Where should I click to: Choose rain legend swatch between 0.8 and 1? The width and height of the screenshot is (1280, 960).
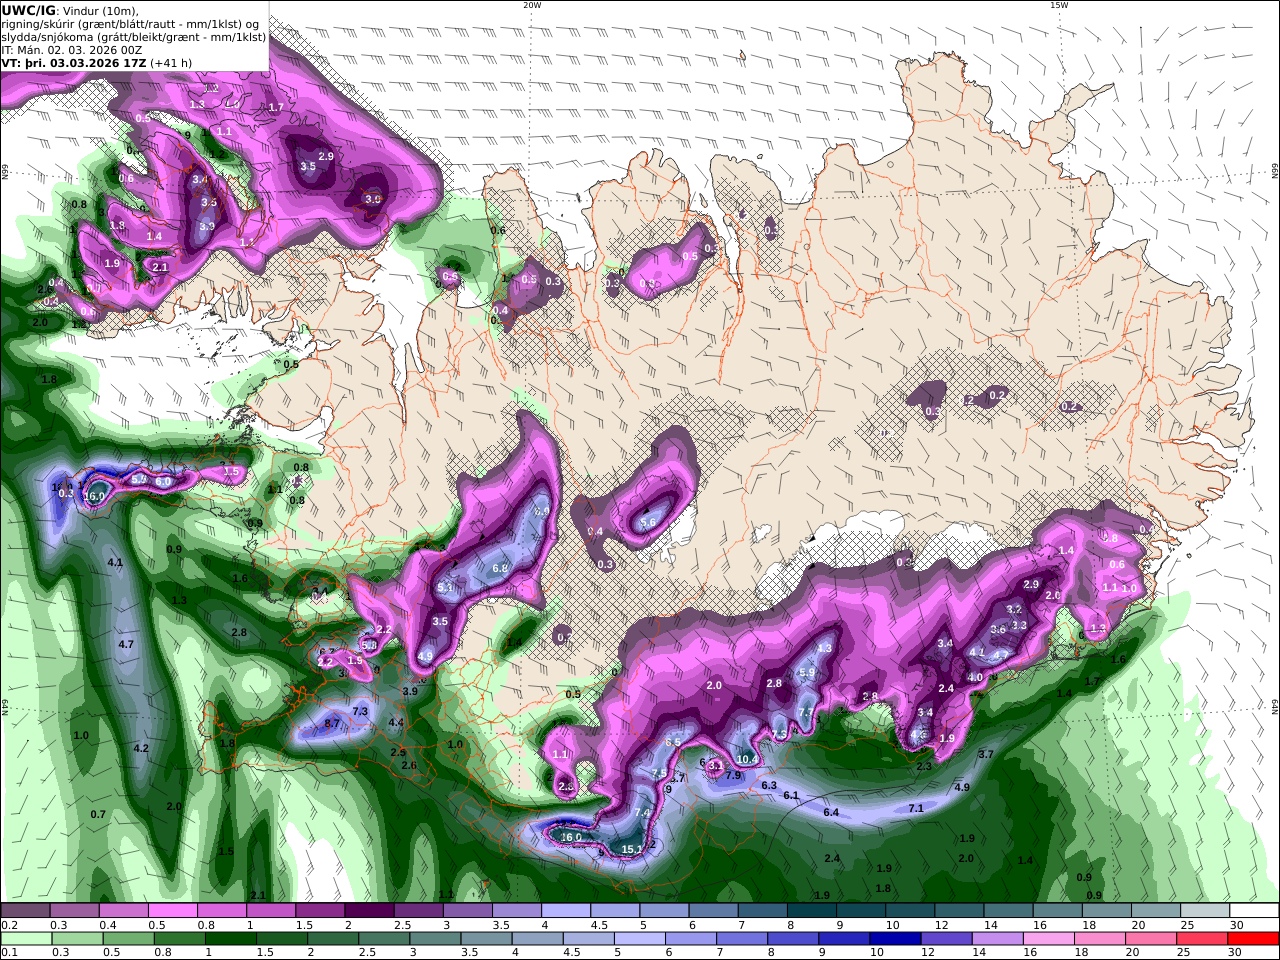coord(178,938)
